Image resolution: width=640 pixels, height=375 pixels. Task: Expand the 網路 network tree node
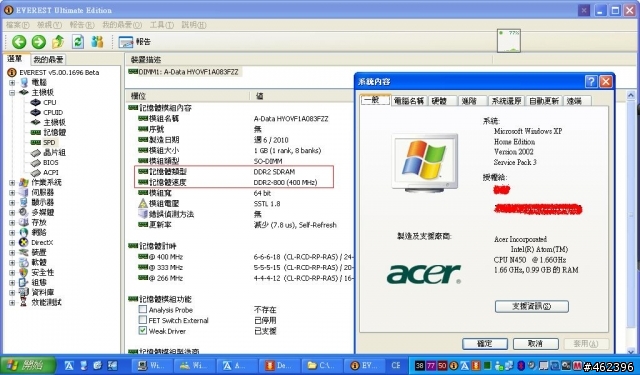(x=12, y=232)
